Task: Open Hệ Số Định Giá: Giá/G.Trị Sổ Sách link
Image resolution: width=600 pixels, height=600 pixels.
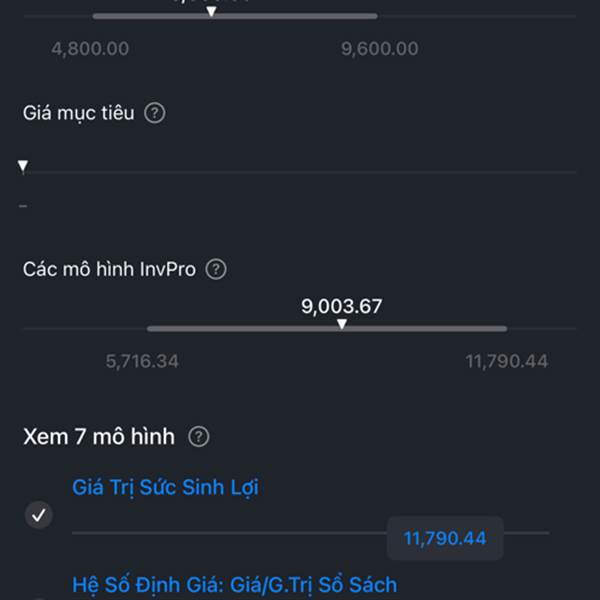Action: [x=234, y=584]
